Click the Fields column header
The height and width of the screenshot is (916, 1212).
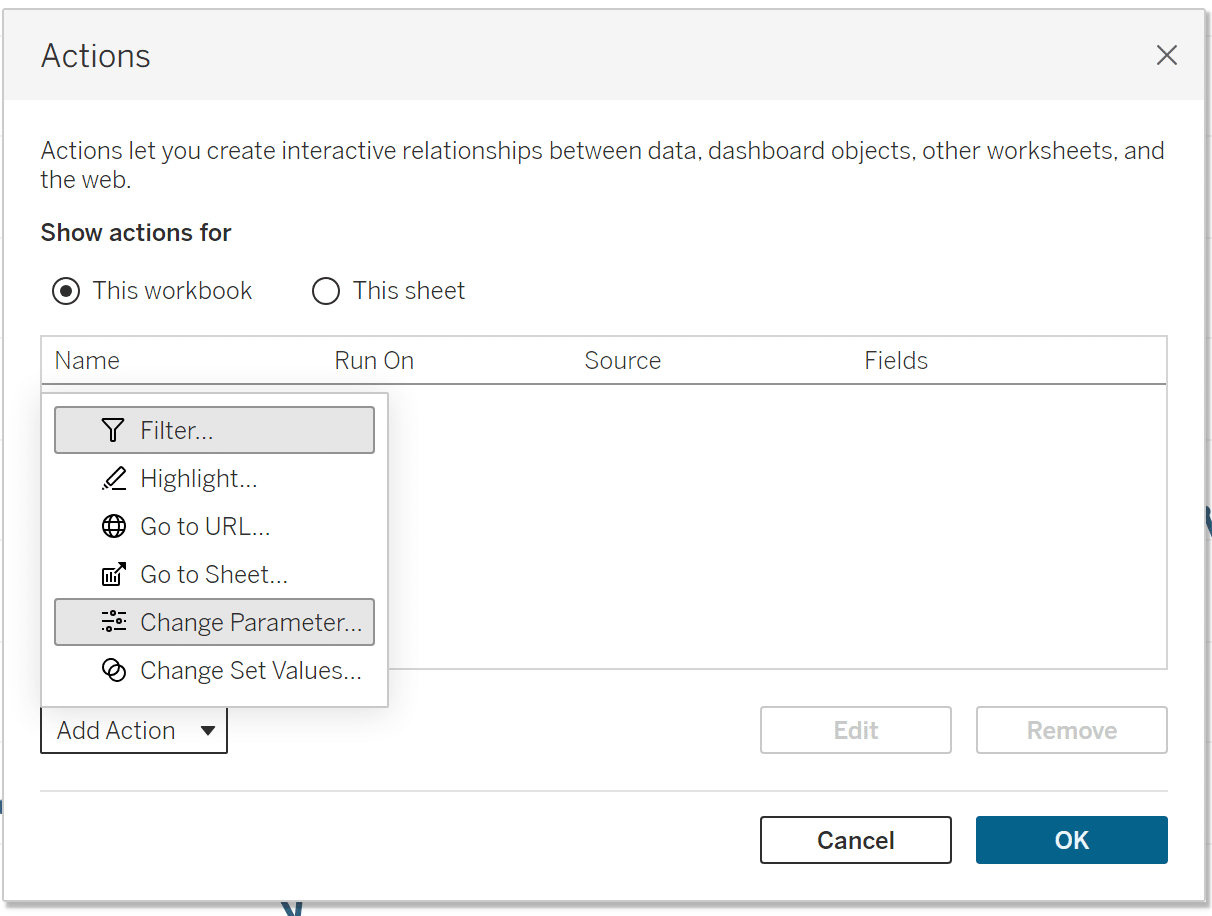coord(896,361)
